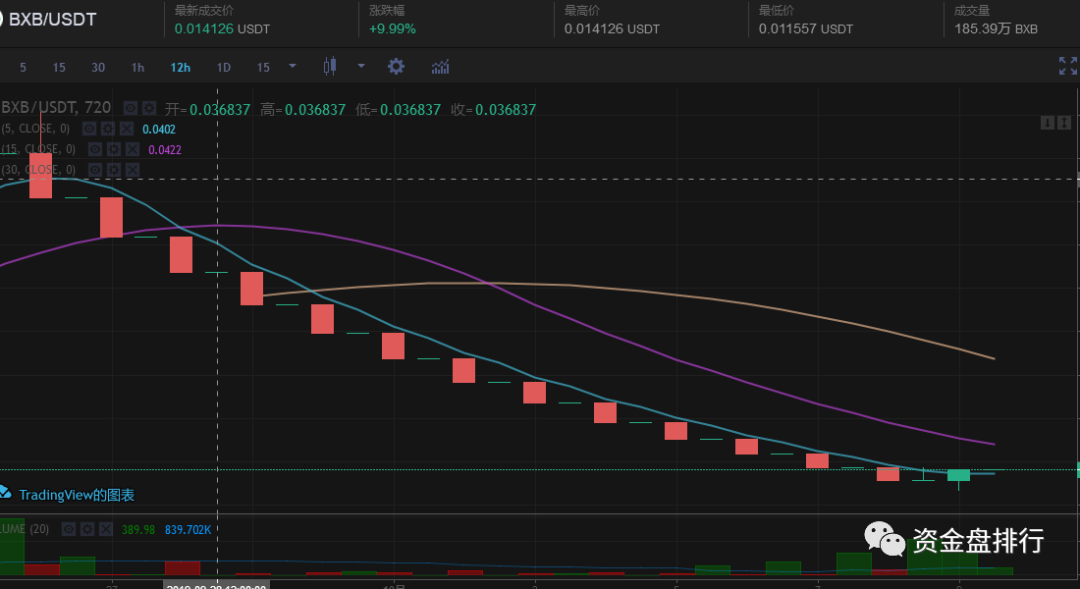Open the indicators chart icon
This screenshot has width=1080, height=589.
[440, 67]
